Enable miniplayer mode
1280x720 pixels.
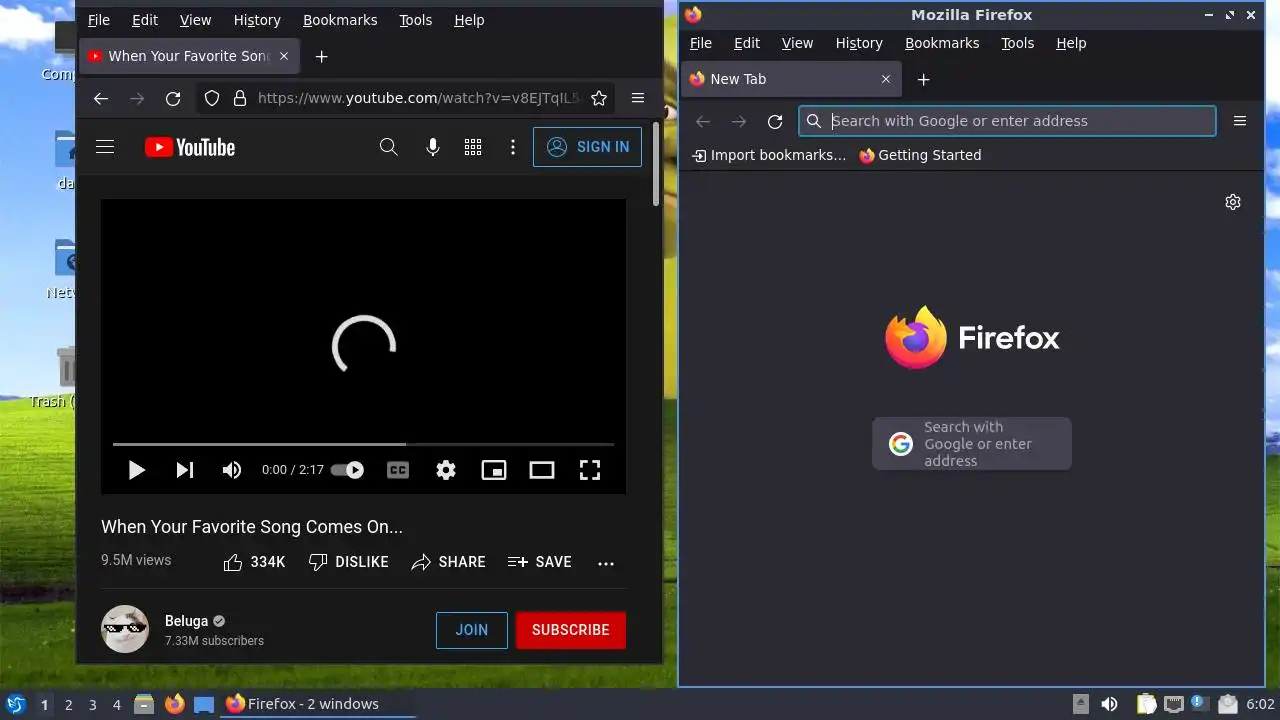coord(494,470)
